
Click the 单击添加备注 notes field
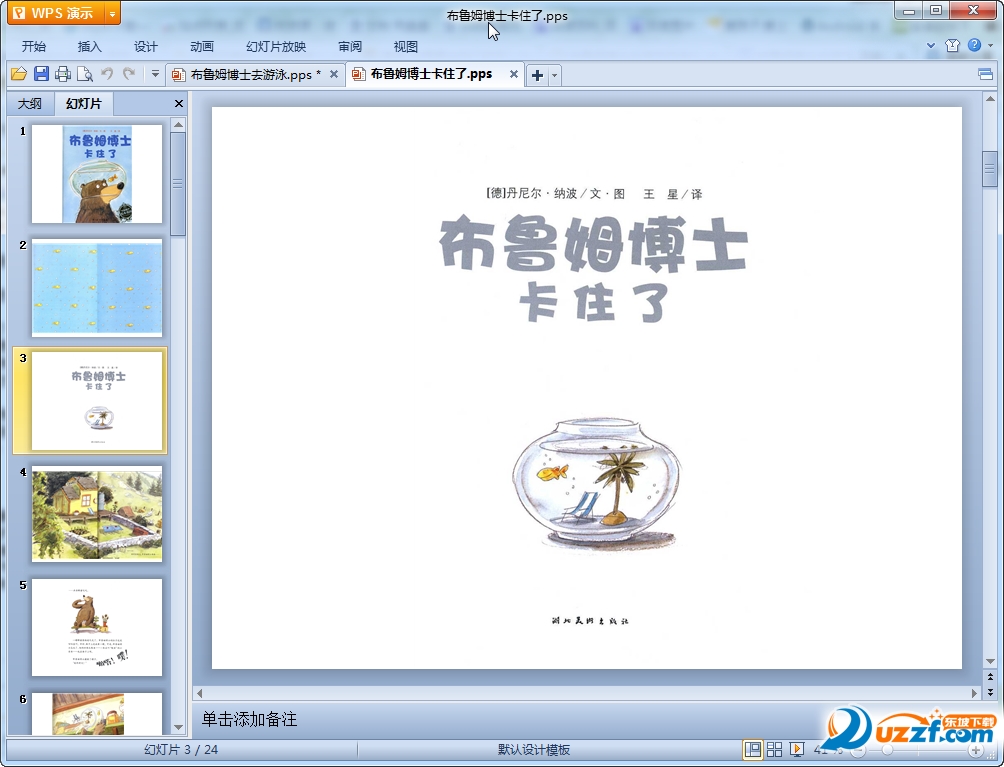click(512, 720)
